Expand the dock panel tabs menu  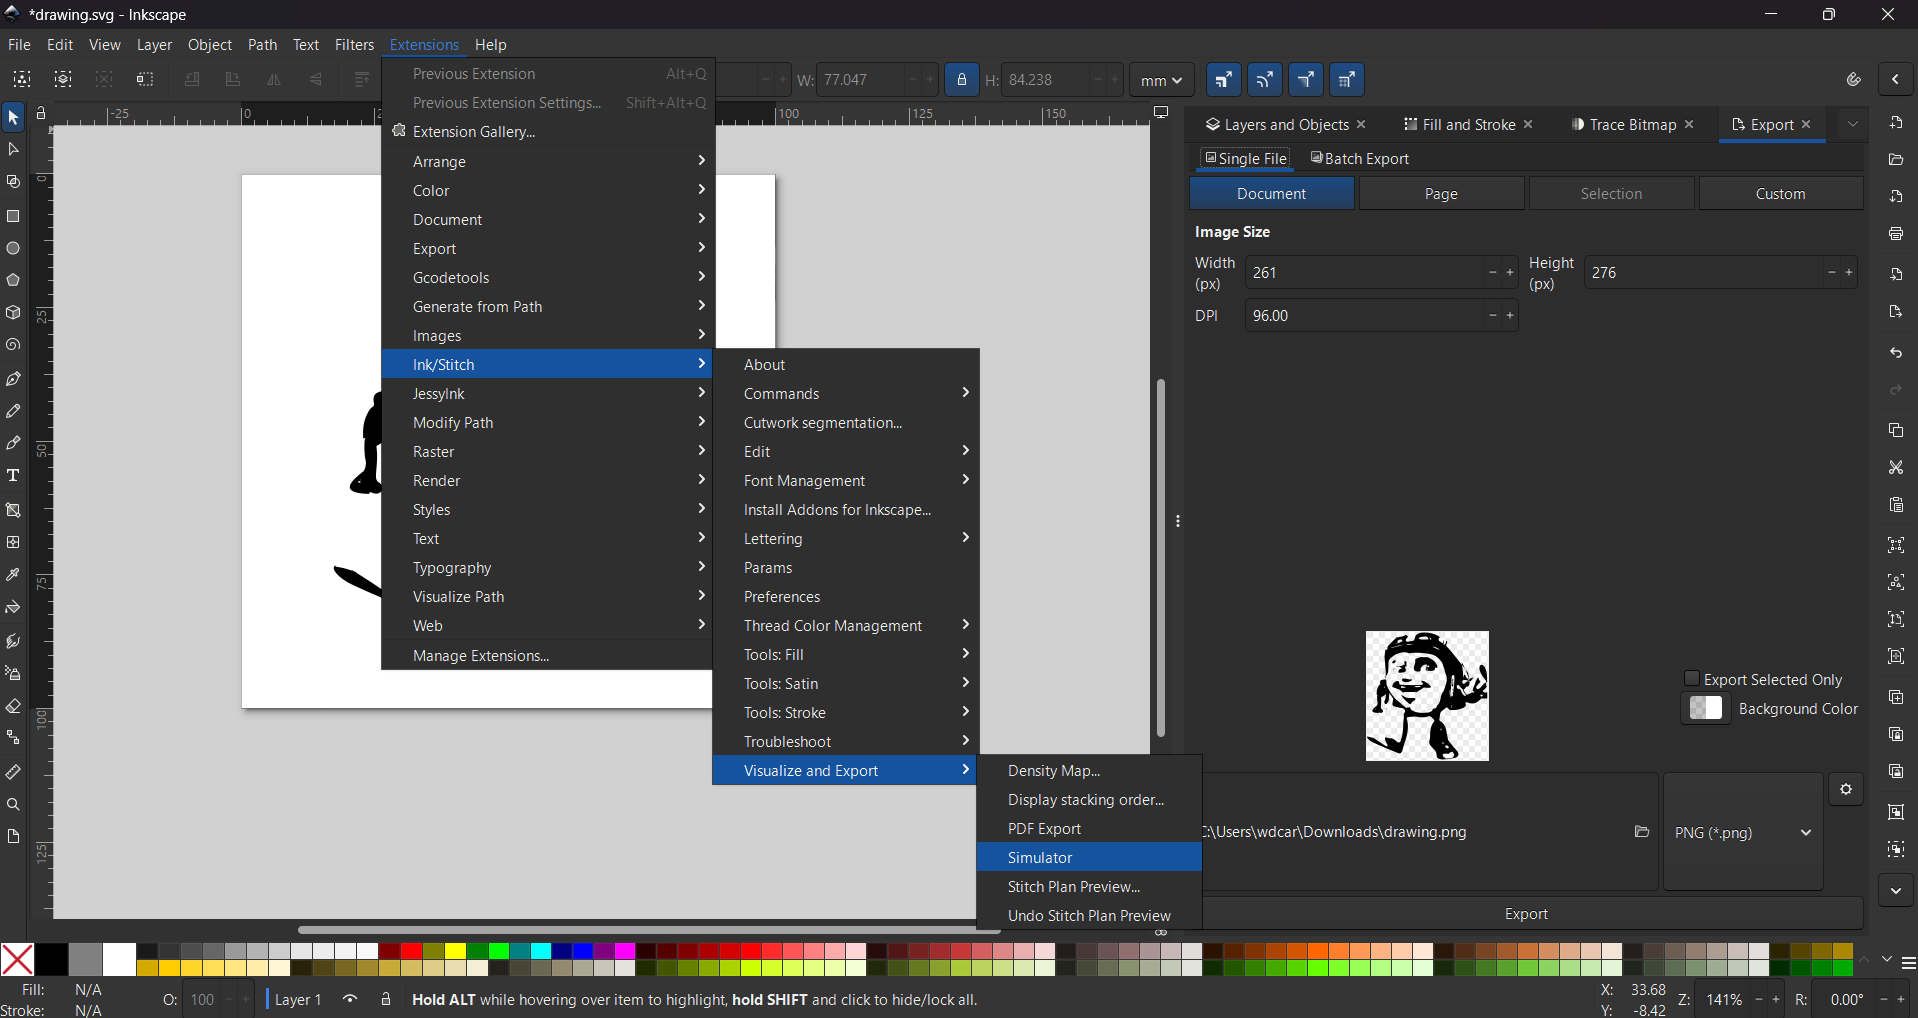1853,124
